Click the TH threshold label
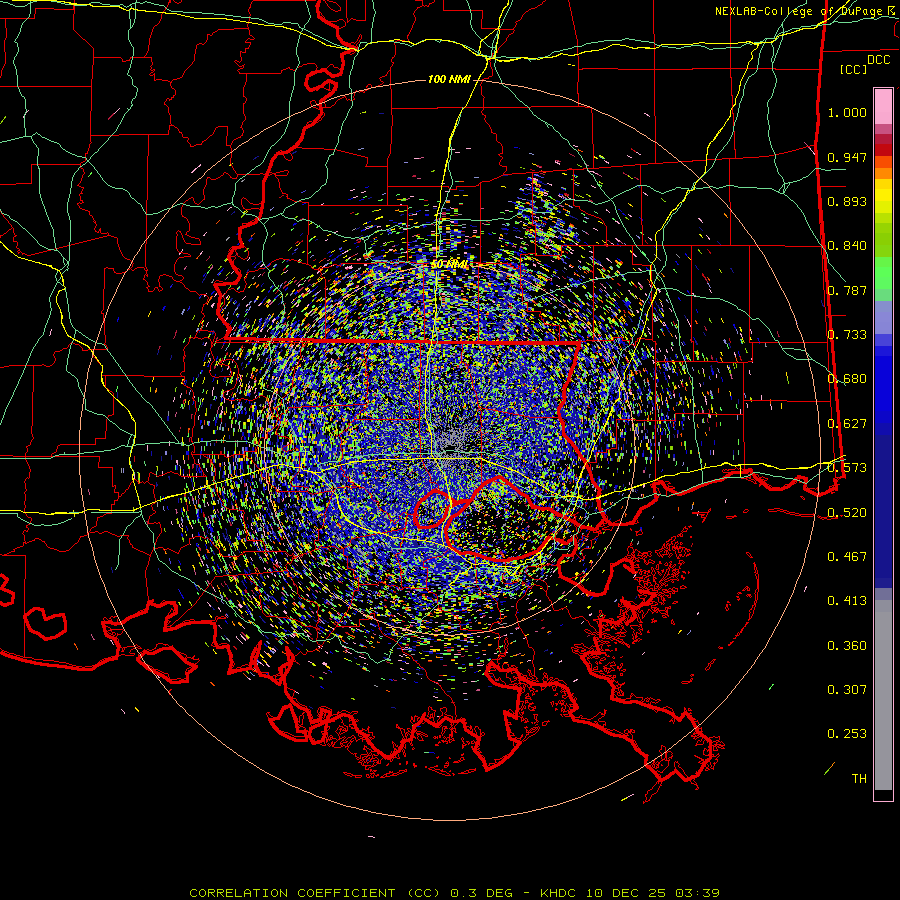 click(859, 779)
